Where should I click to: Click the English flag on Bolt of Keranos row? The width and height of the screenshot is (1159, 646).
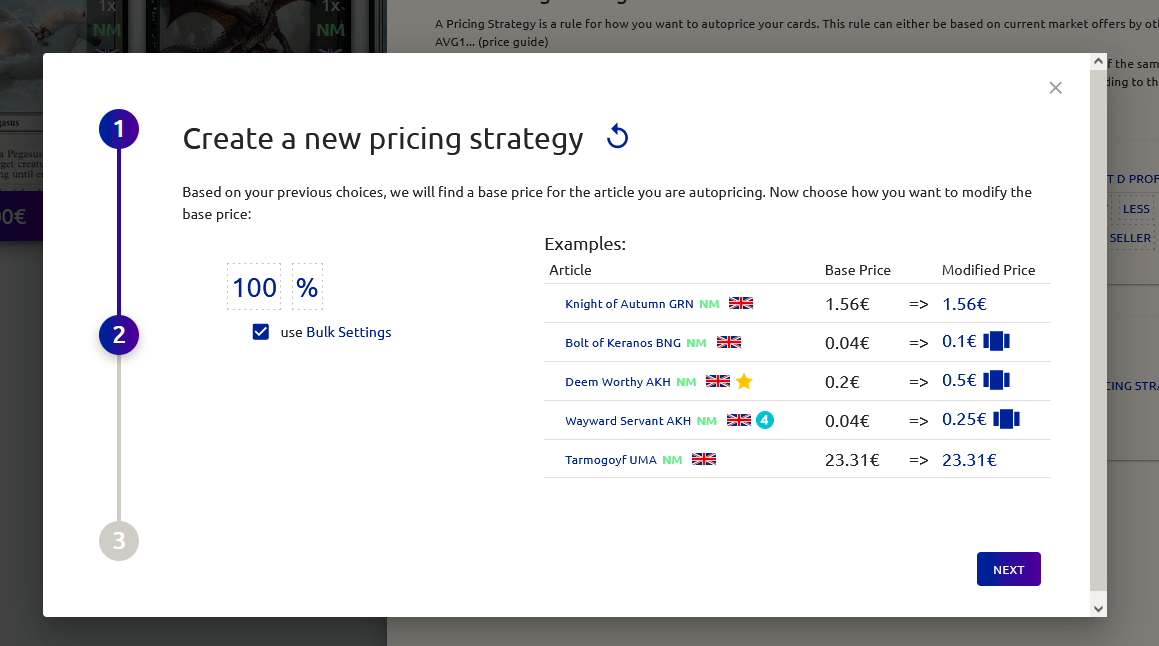(x=729, y=342)
